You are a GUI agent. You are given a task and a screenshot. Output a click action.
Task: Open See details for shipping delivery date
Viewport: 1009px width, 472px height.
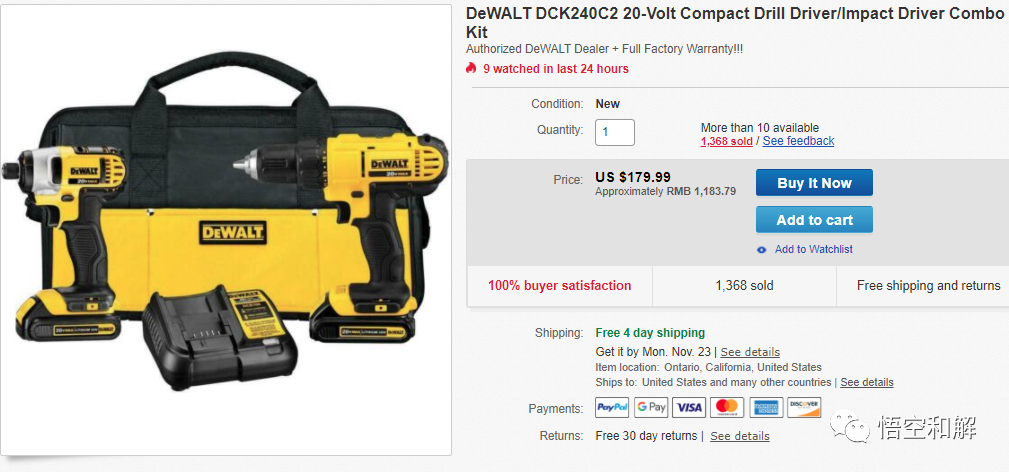coord(750,352)
